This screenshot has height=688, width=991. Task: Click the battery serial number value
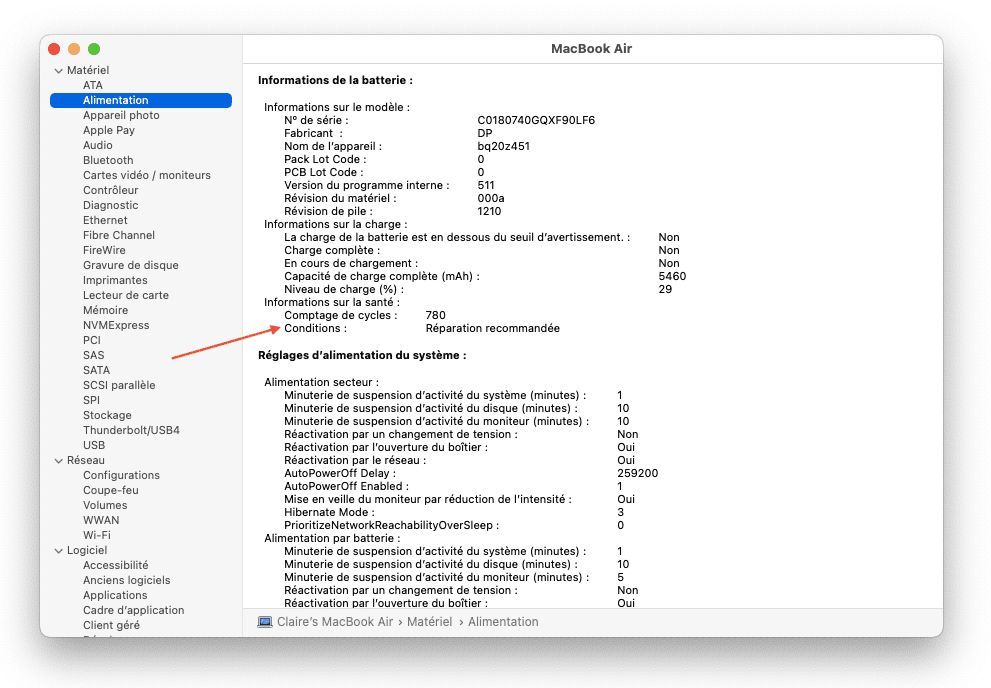pyautogui.click(x=536, y=120)
